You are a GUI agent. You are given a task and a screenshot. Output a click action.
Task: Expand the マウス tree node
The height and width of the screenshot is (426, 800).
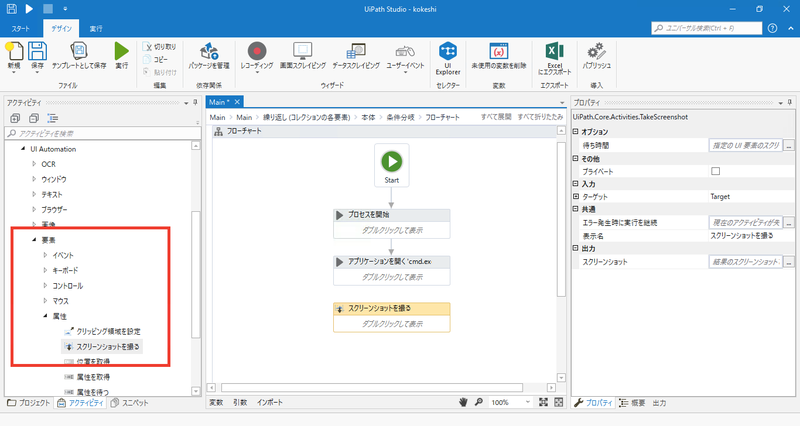click(45, 300)
